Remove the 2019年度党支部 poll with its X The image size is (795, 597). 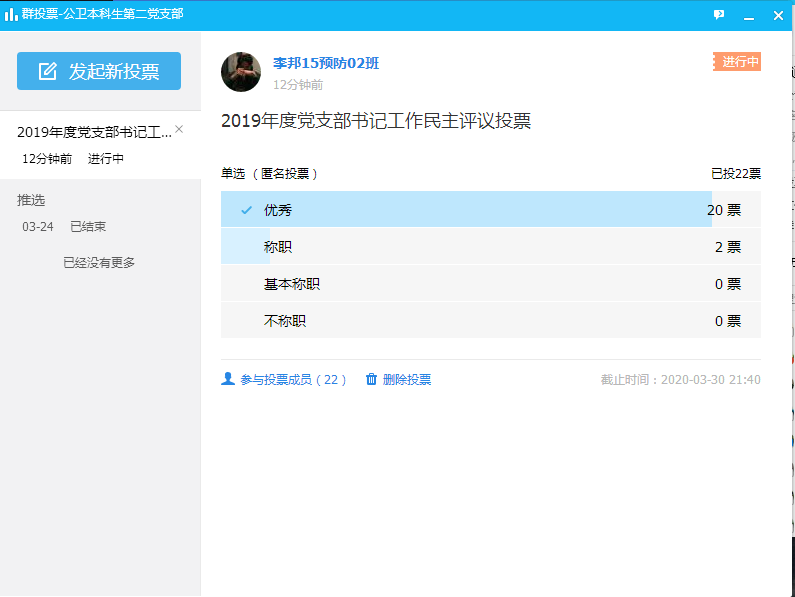point(179,129)
